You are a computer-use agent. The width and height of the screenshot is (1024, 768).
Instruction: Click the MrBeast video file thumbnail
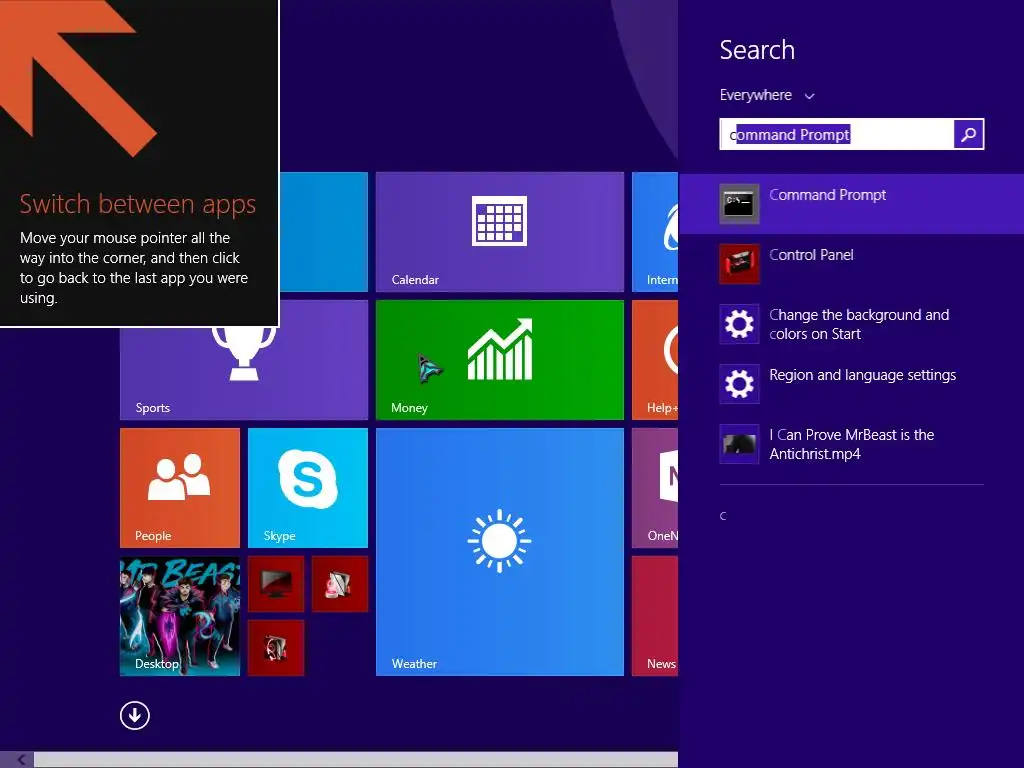[x=739, y=444]
